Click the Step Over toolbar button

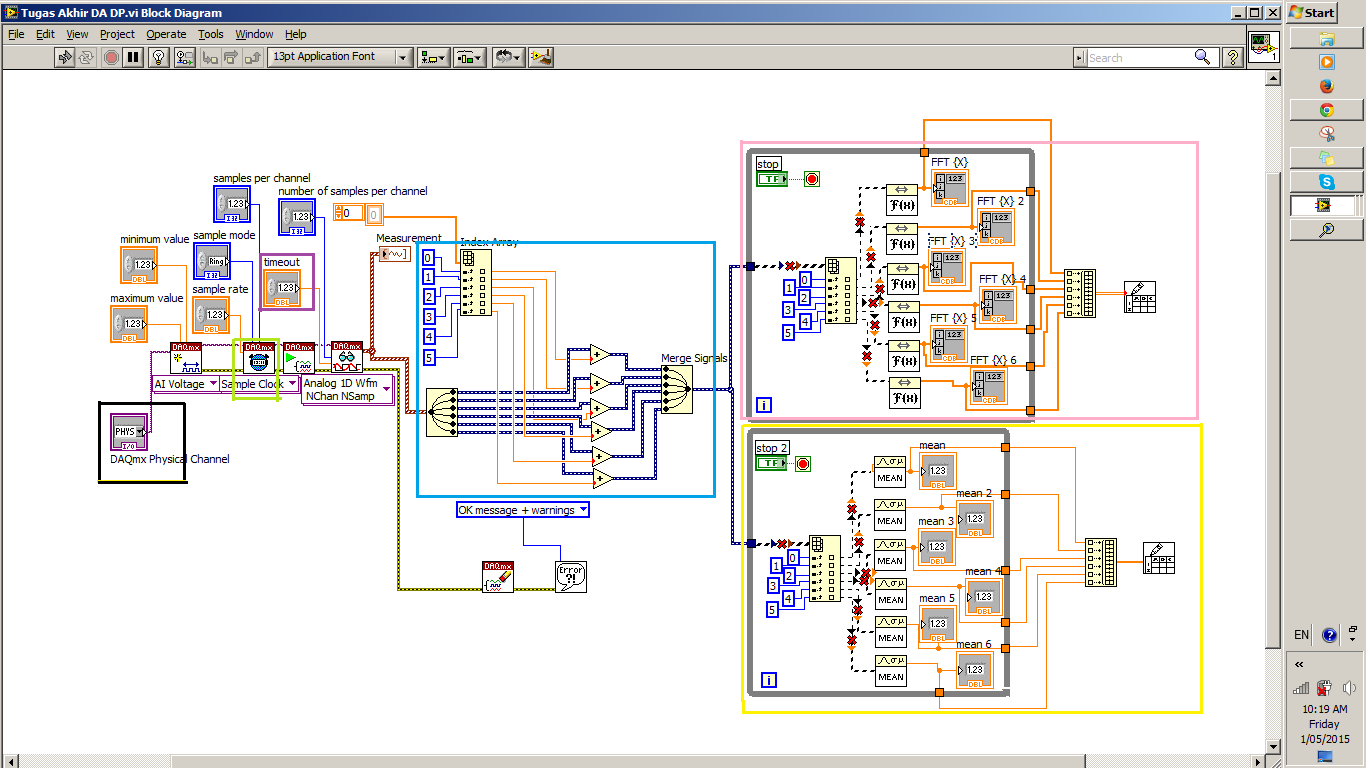[x=232, y=57]
